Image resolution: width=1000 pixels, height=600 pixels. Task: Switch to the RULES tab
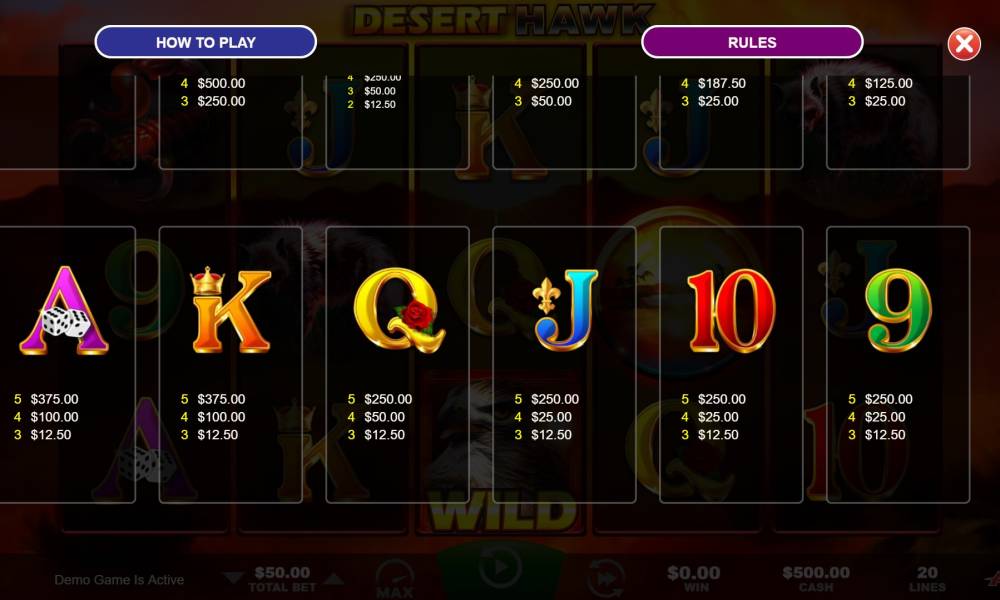pos(752,42)
